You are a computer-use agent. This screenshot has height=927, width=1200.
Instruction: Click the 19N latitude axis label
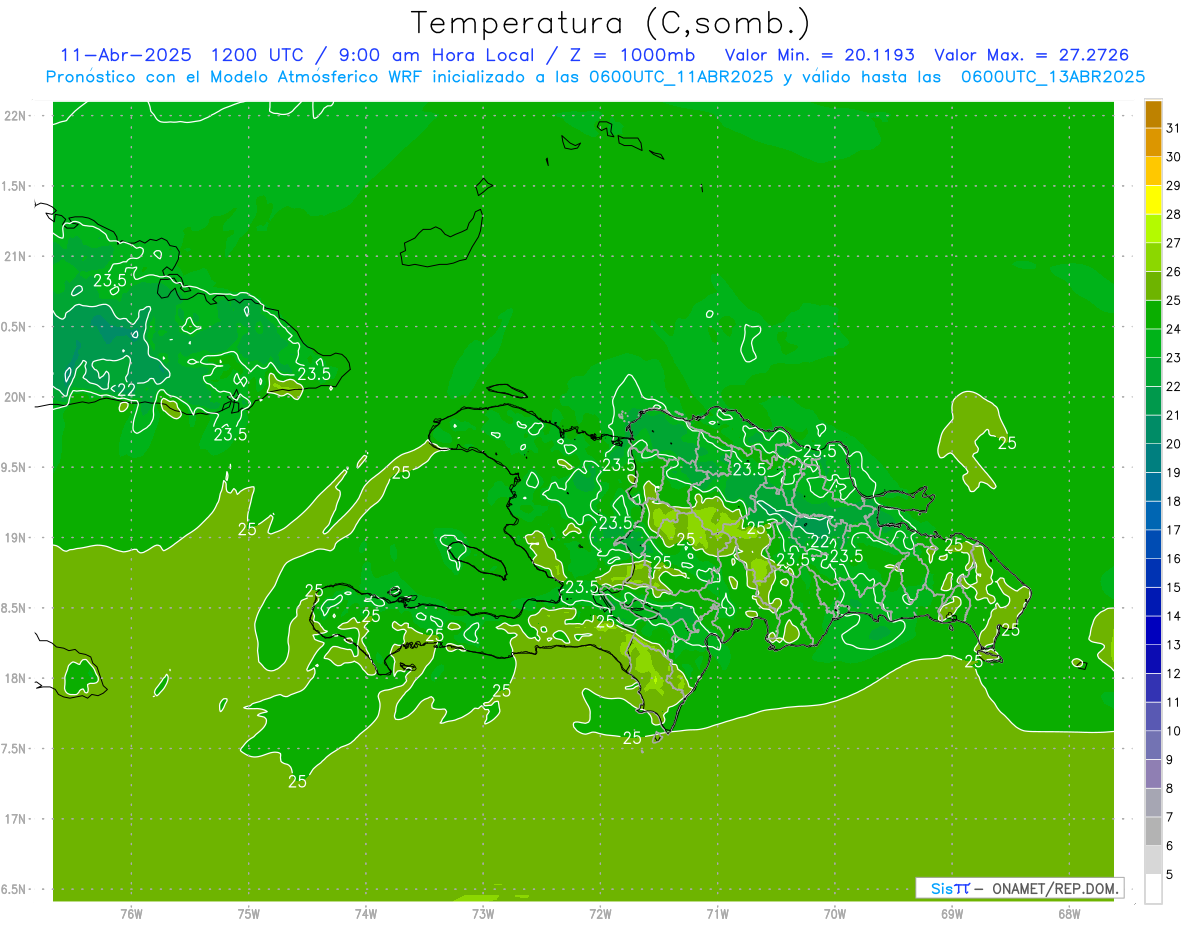click(x=17, y=538)
